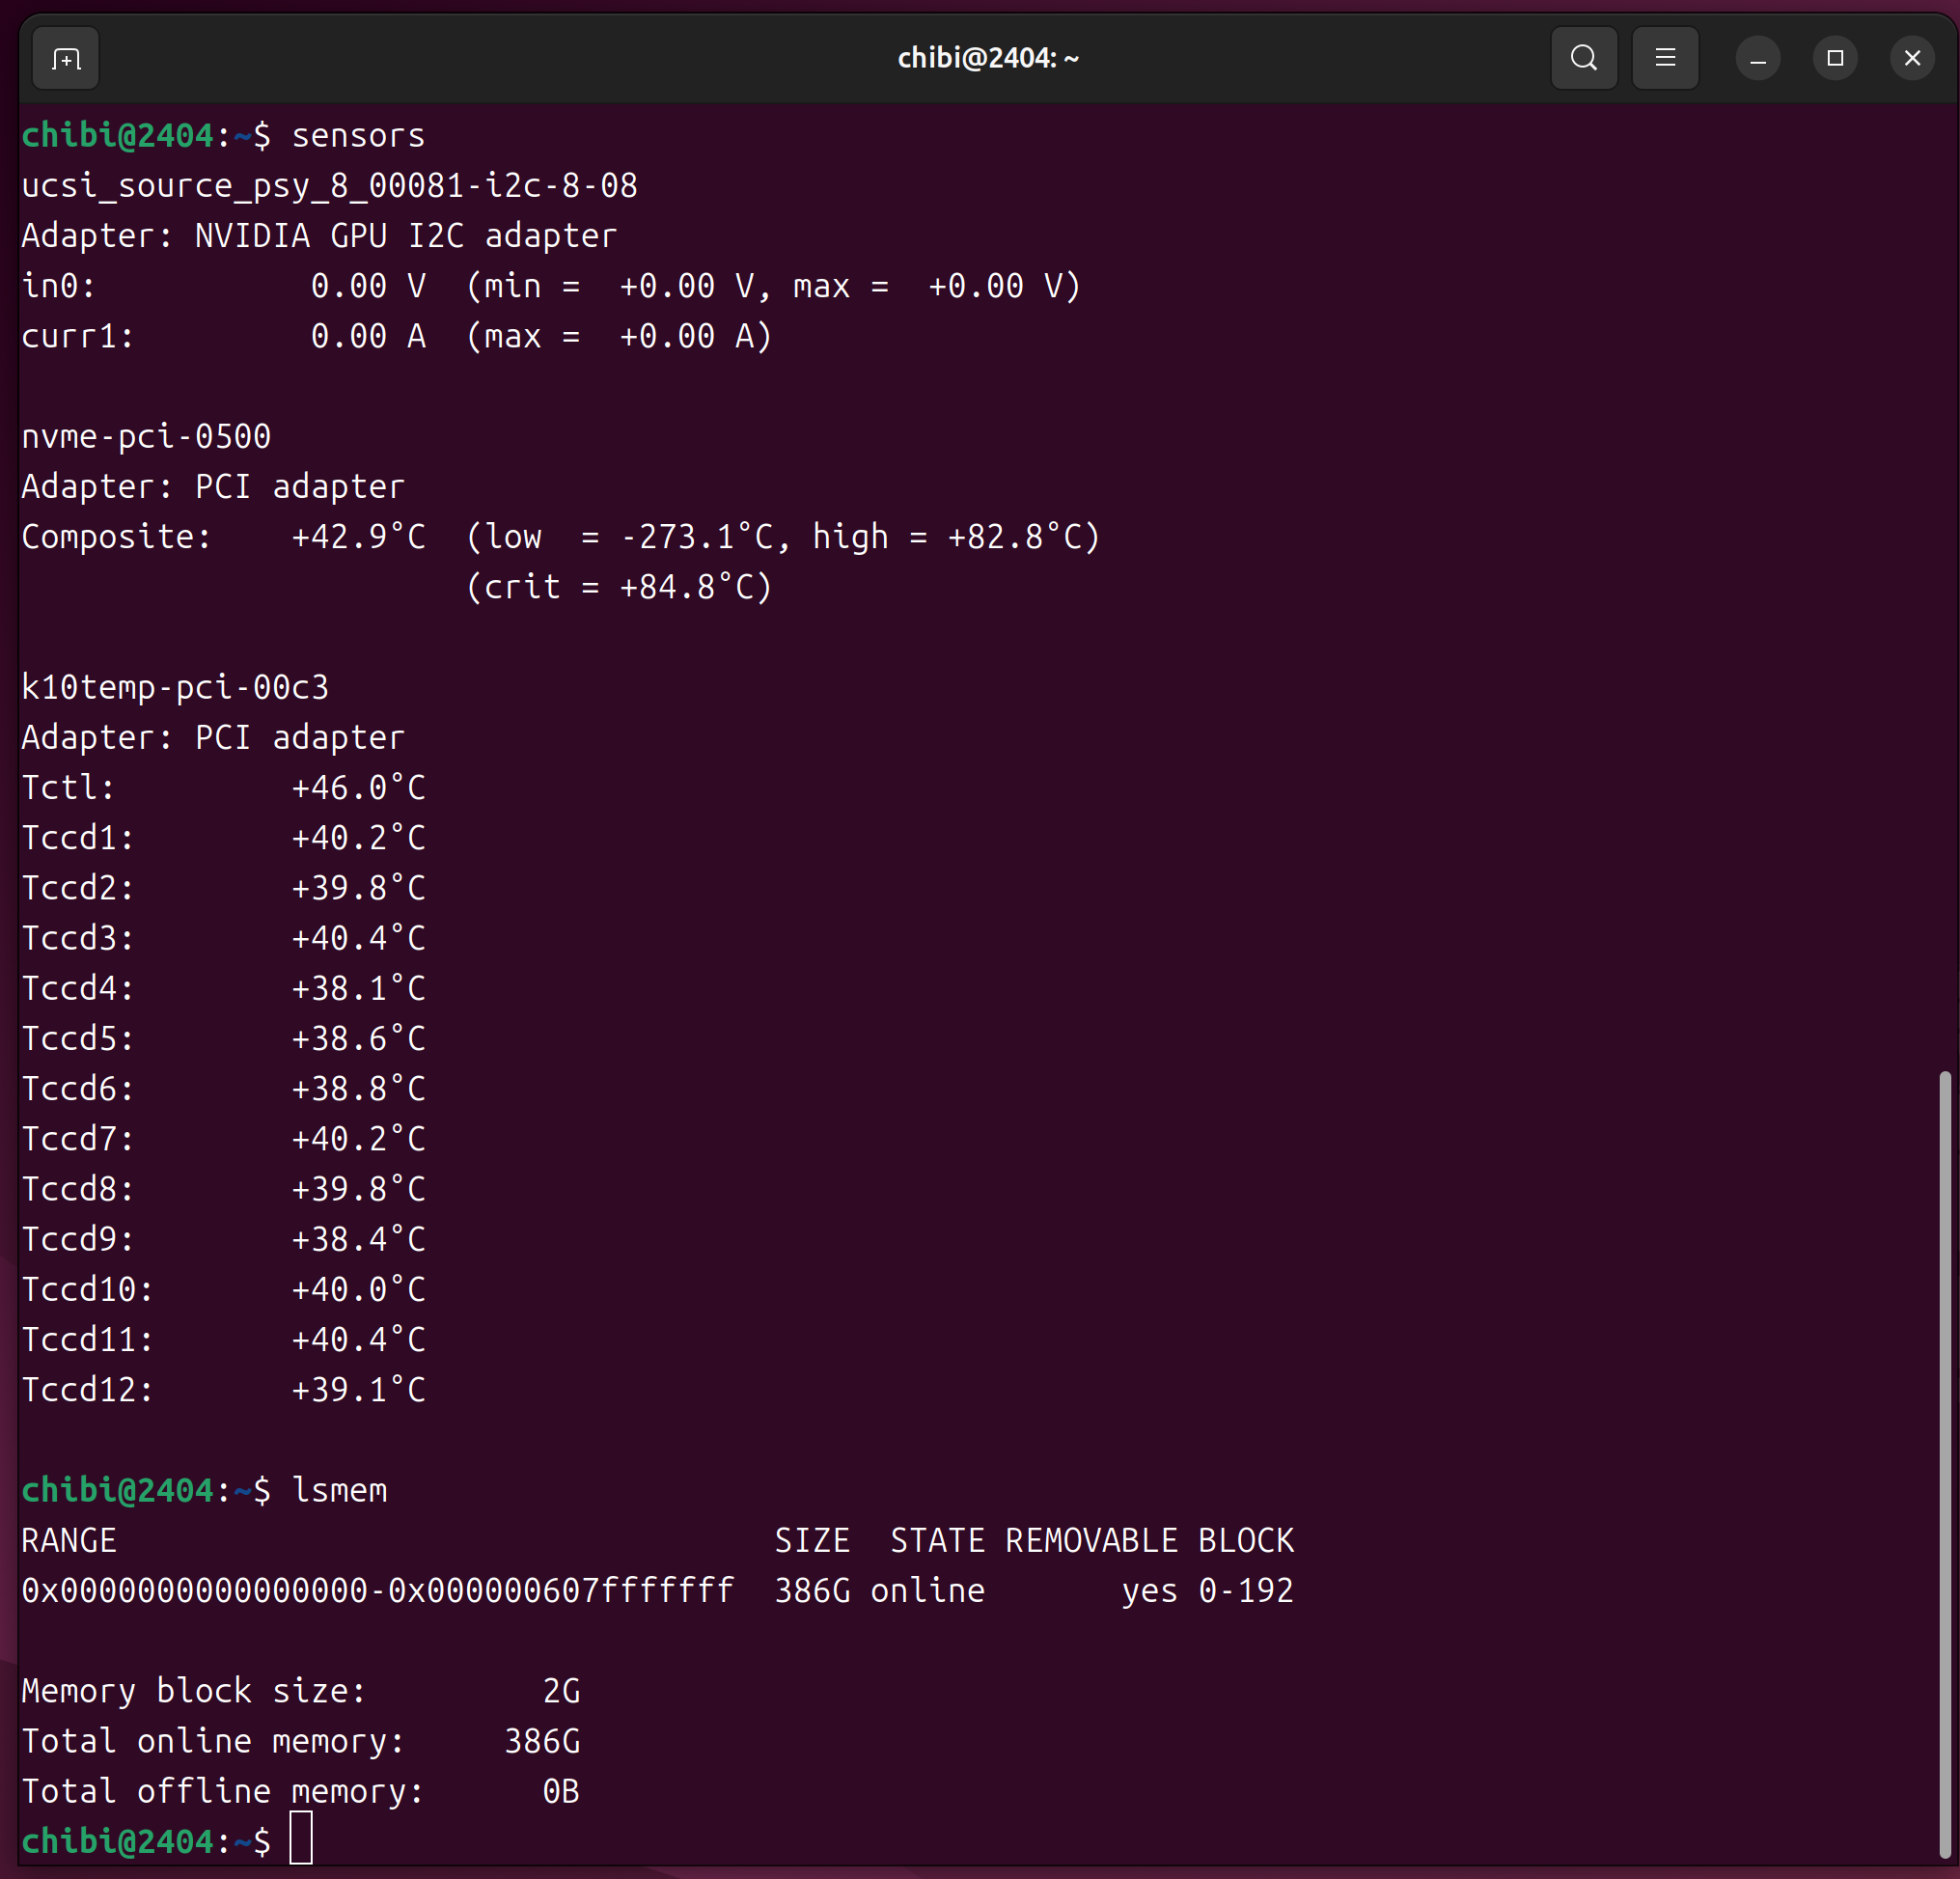Viewport: 1960px width, 1879px height.
Task: Open the terminal search tool
Action: pos(1583,59)
